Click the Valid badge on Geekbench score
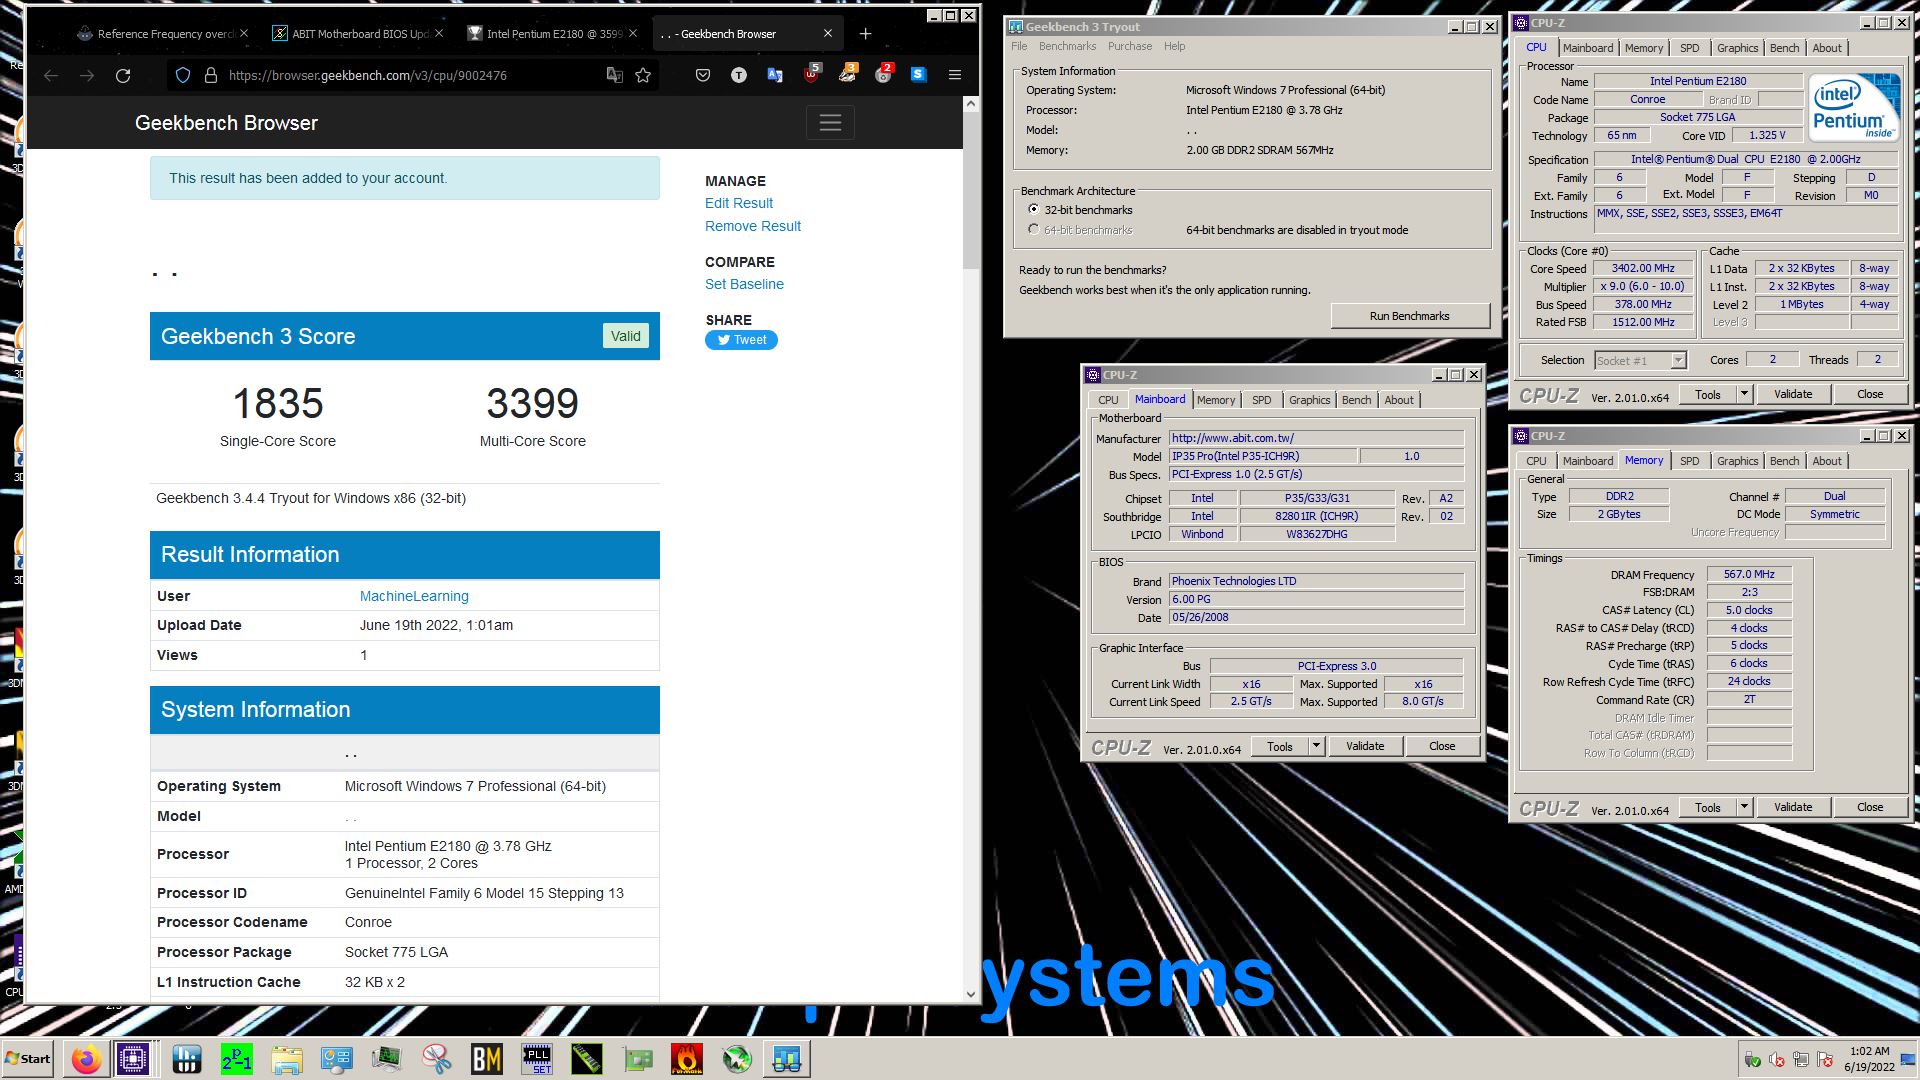Screen dimensions: 1920x1080 (626, 336)
